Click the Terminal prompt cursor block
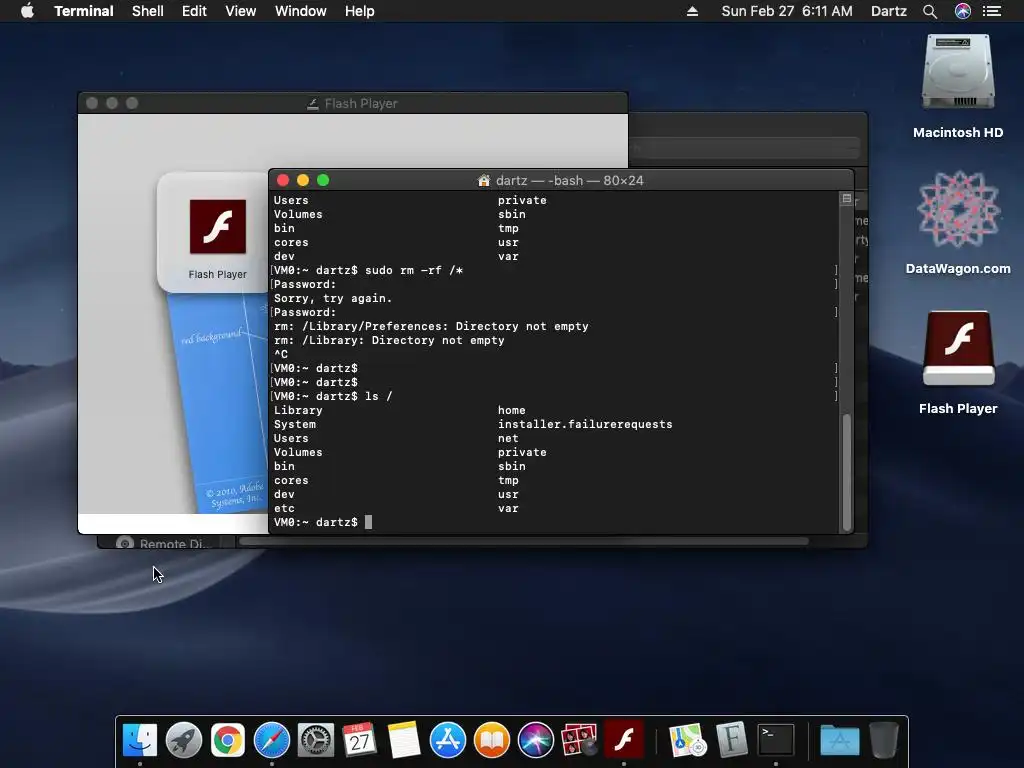1024x768 pixels. [x=368, y=522]
